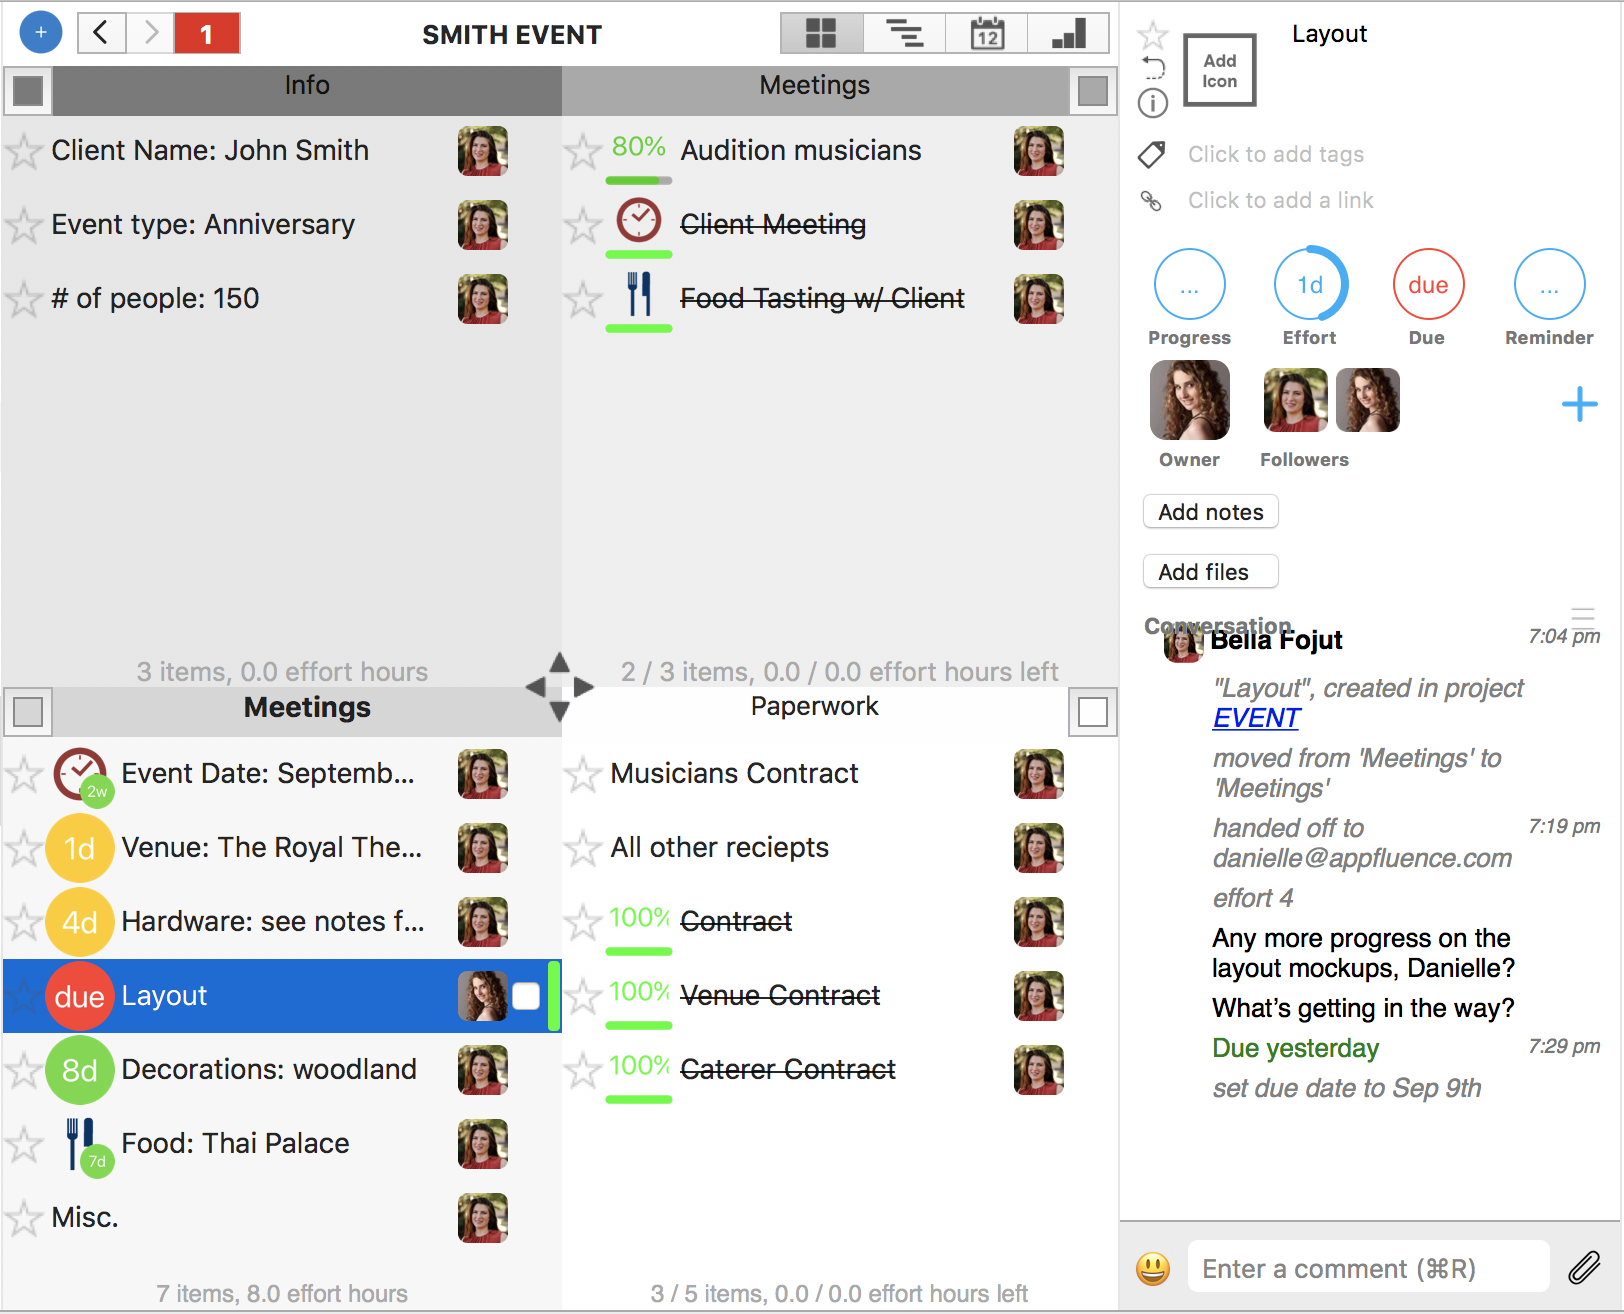
Task: Toggle the Paperwork quadrant checkbox
Action: (x=1093, y=712)
